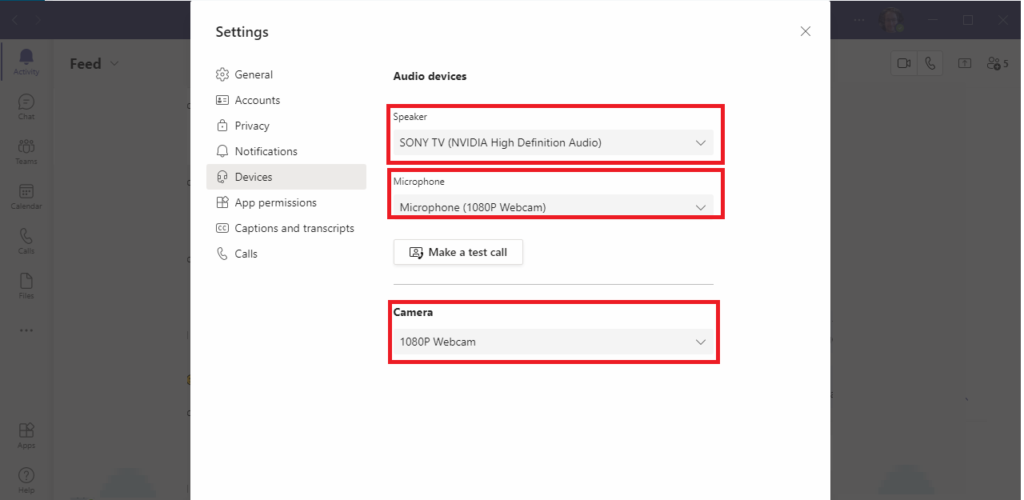Close the Settings dialog

[x=805, y=31]
